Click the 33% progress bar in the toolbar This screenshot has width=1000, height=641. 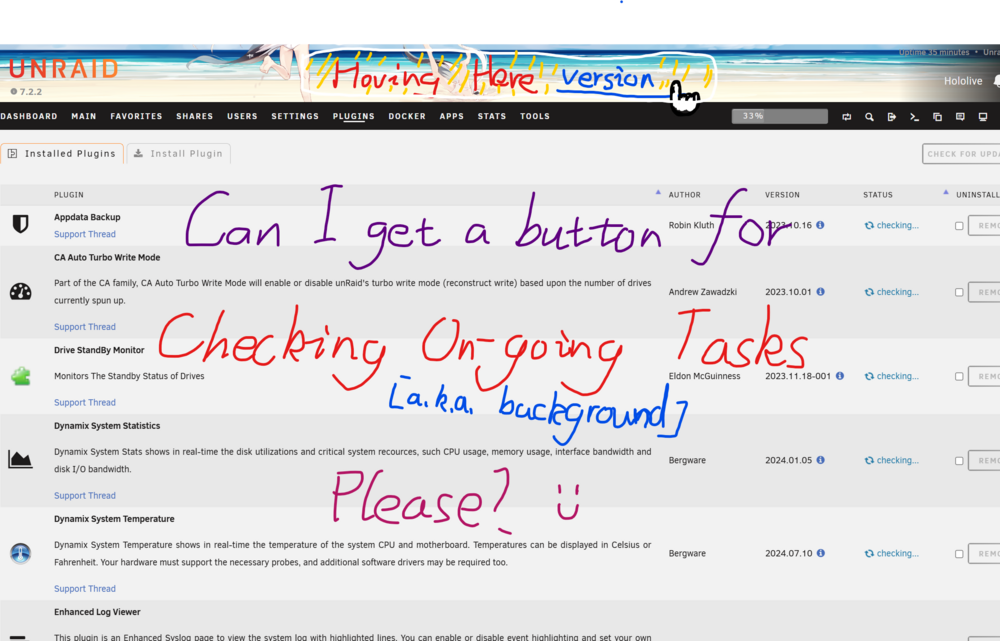point(779,116)
